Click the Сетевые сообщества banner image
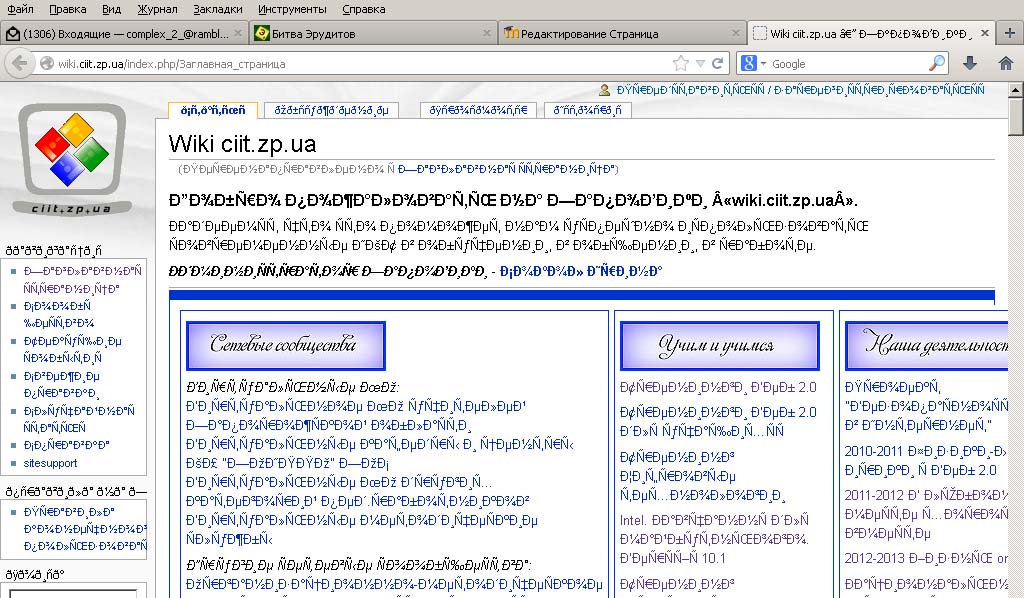1024x598 pixels. [x=285, y=345]
